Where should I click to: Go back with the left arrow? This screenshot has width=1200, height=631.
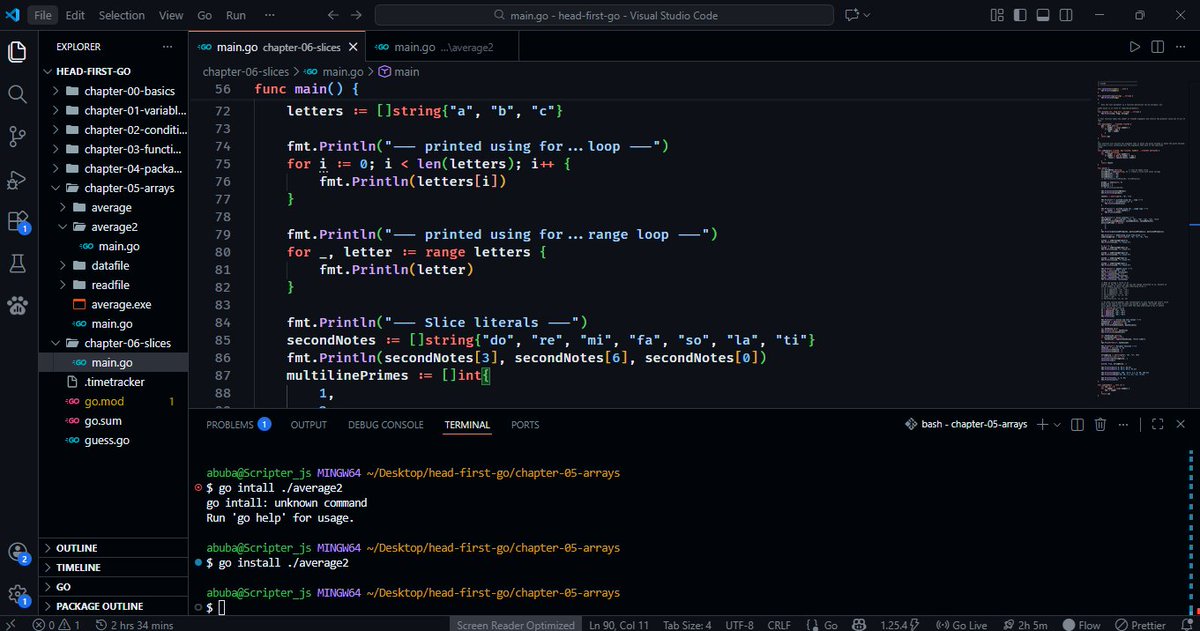[x=332, y=15]
